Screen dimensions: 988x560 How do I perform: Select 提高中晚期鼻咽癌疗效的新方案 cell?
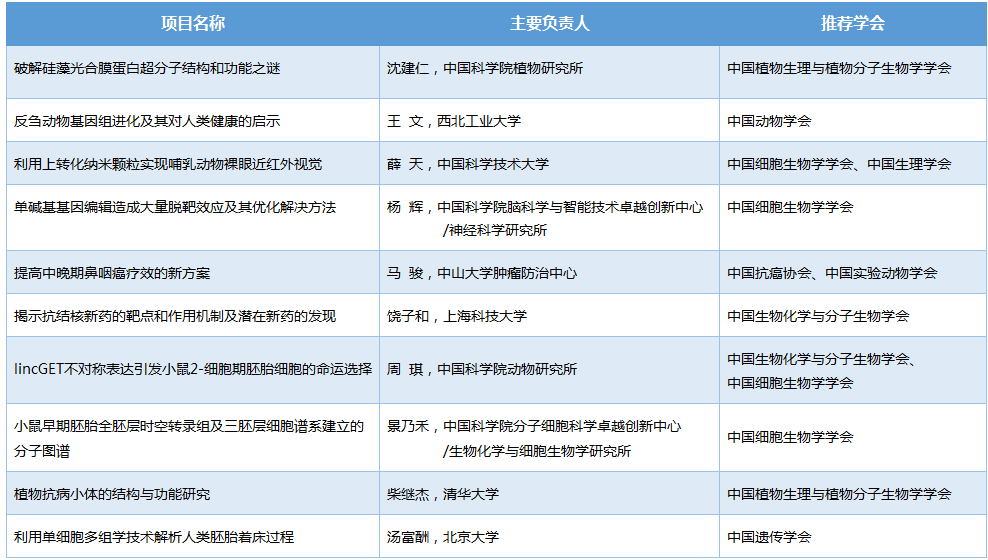pyautogui.click(x=112, y=273)
